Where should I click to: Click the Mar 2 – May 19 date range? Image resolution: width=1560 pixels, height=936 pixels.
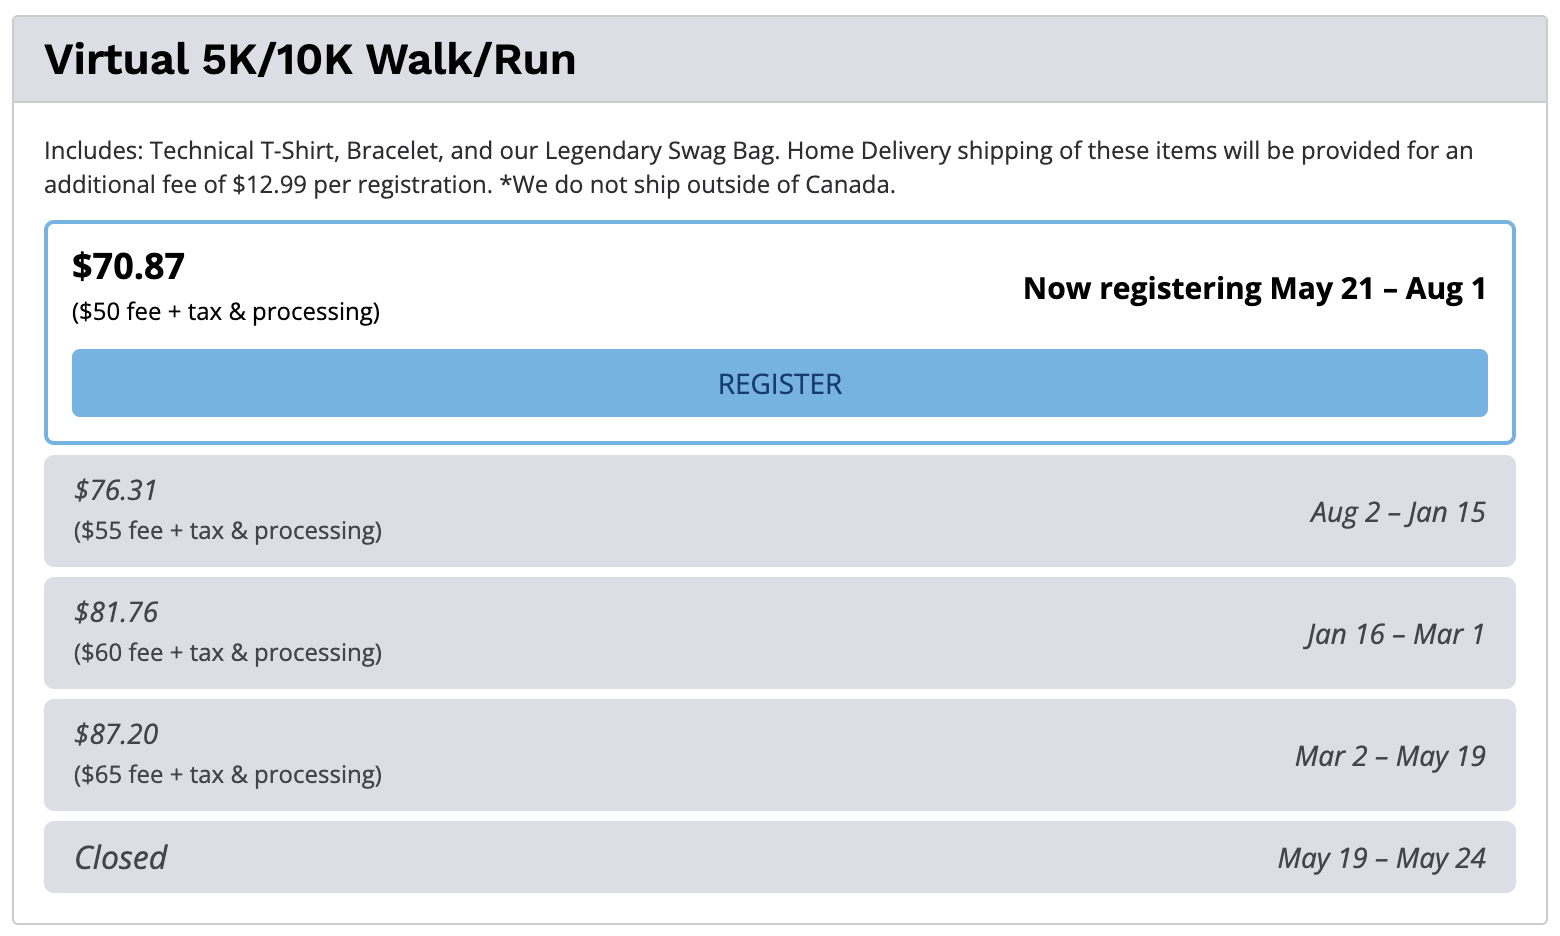click(x=1390, y=757)
